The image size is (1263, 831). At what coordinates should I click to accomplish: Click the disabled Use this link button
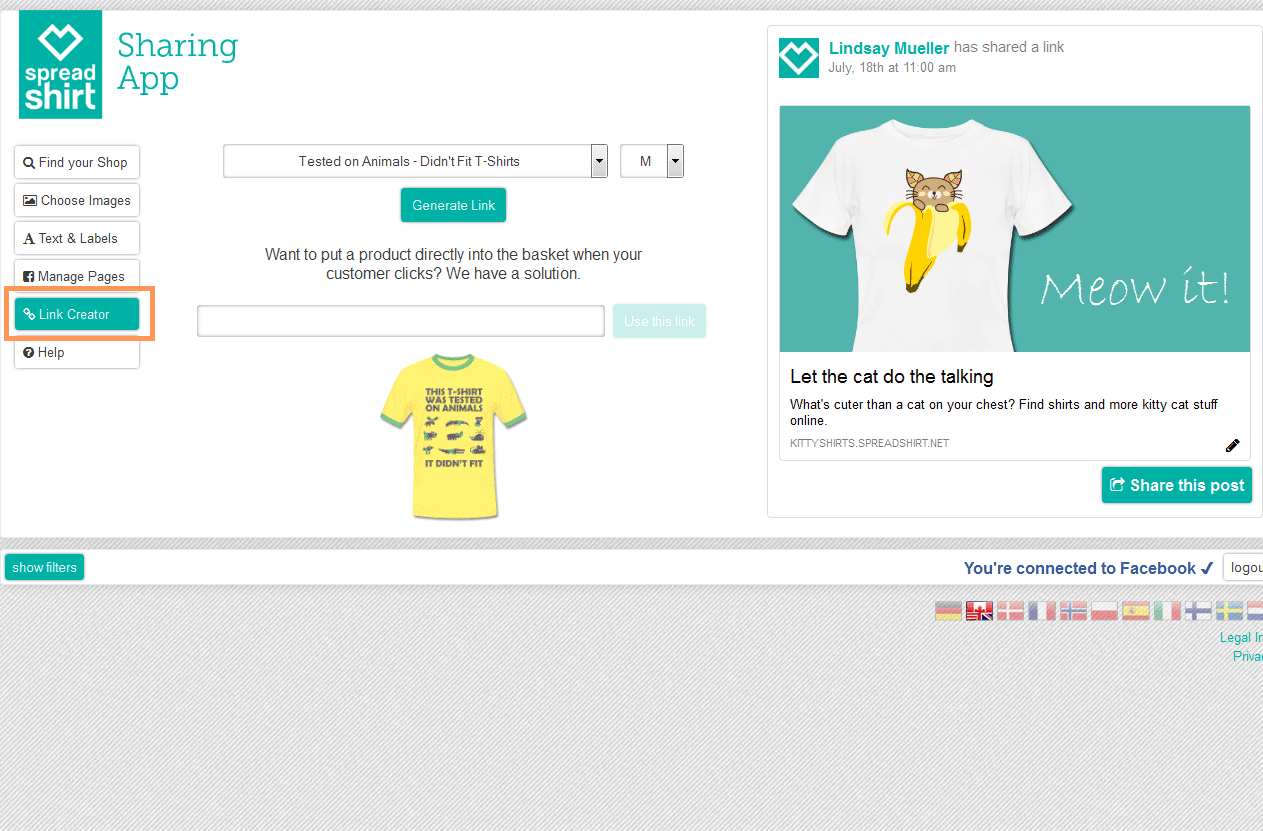click(659, 321)
